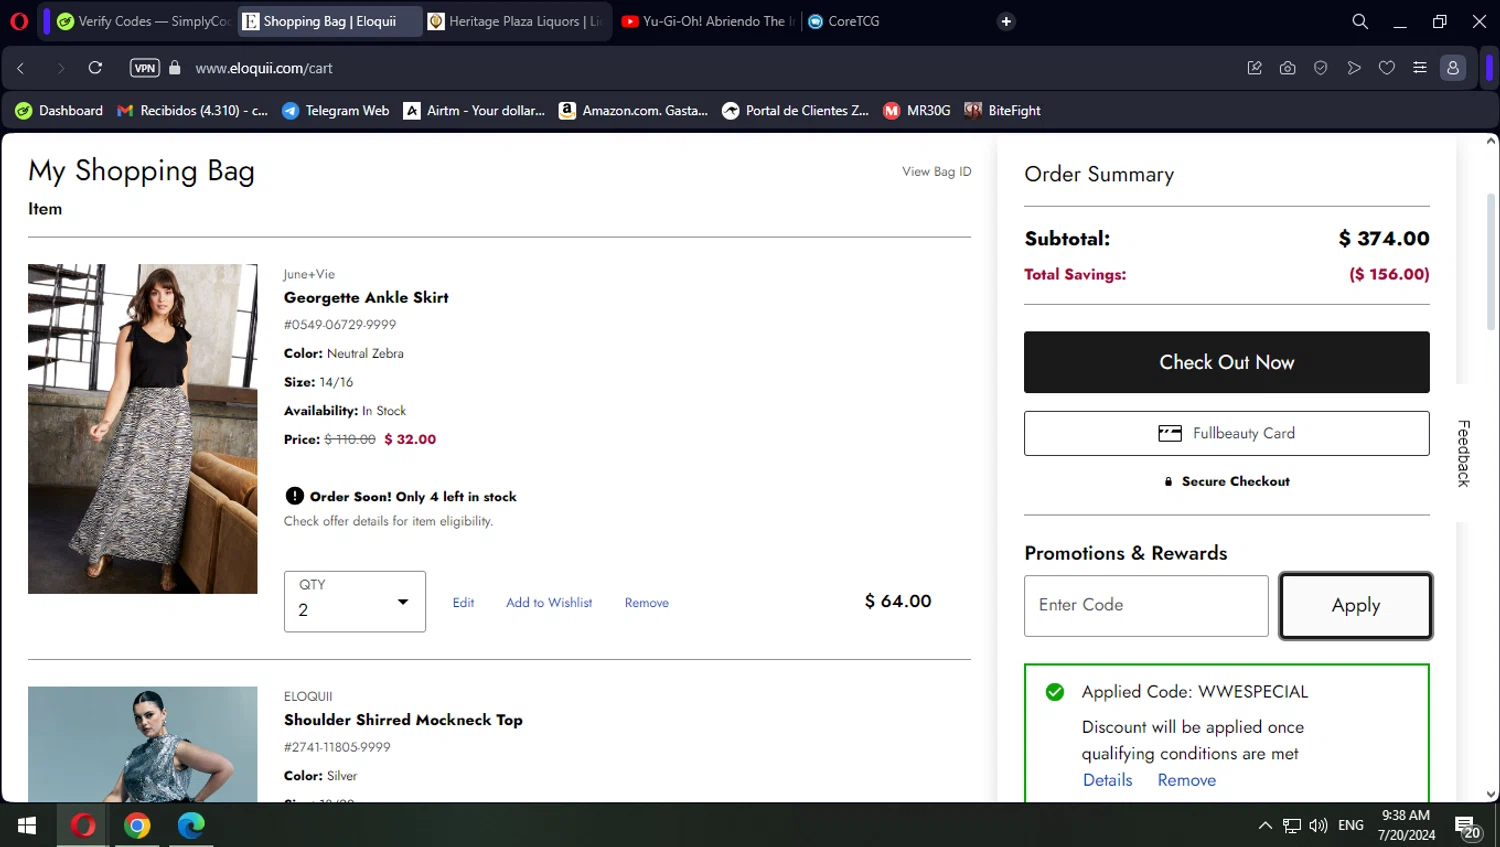Click View Bag ID link
Screen dimensions: 1500x847
point(936,172)
